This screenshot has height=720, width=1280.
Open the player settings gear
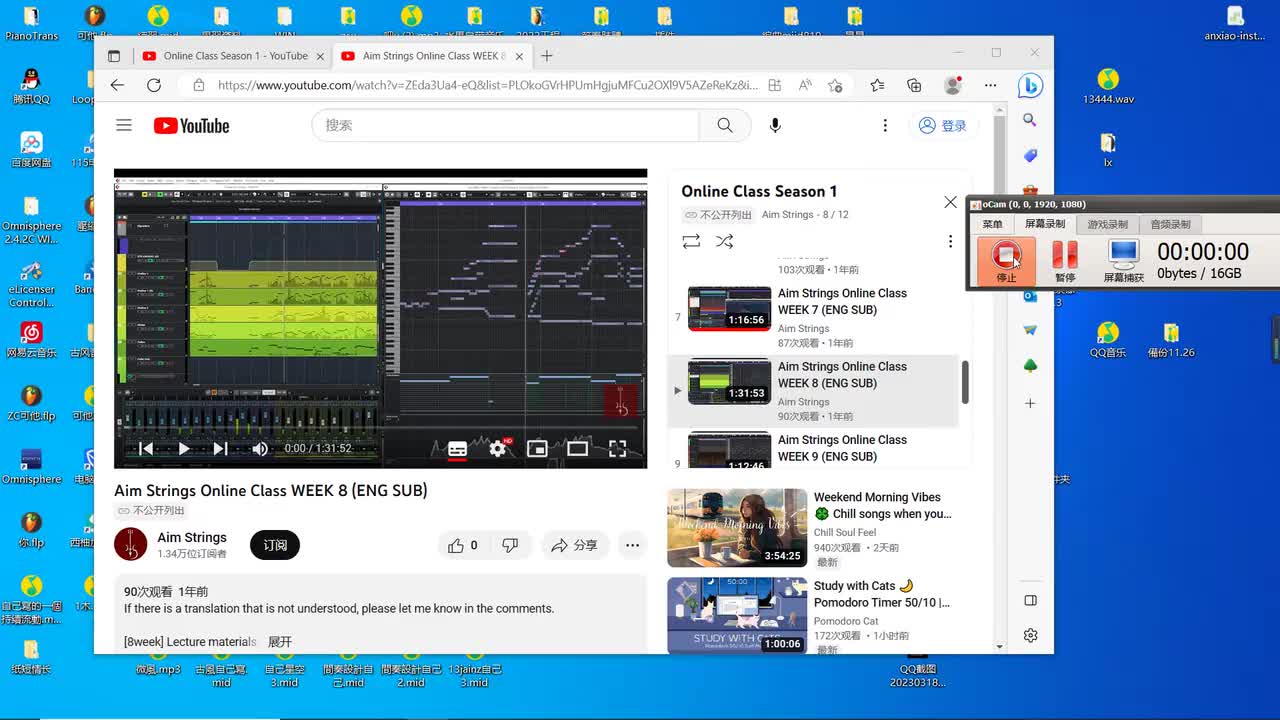click(498, 449)
